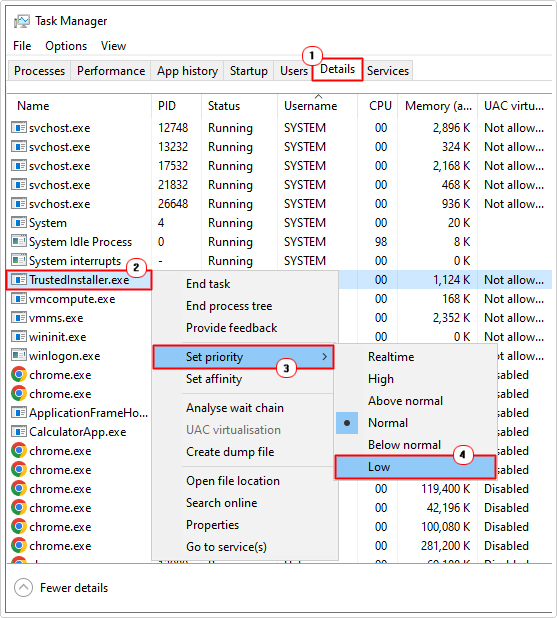Click the wininit.exe process icon
The height and width of the screenshot is (618, 557).
pyautogui.click(x=19, y=336)
